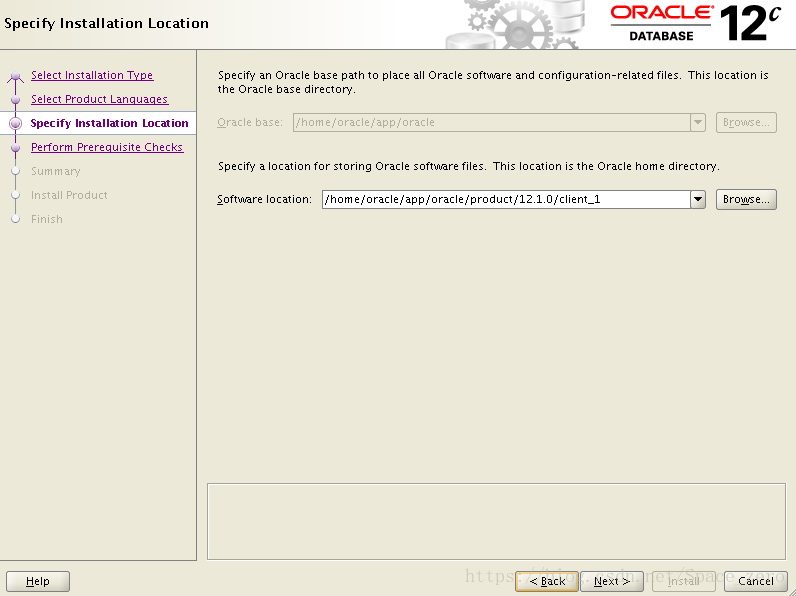Open the Help dialog
Image resolution: width=796 pixels, height=596 pixels.
[x=38, y=581]
